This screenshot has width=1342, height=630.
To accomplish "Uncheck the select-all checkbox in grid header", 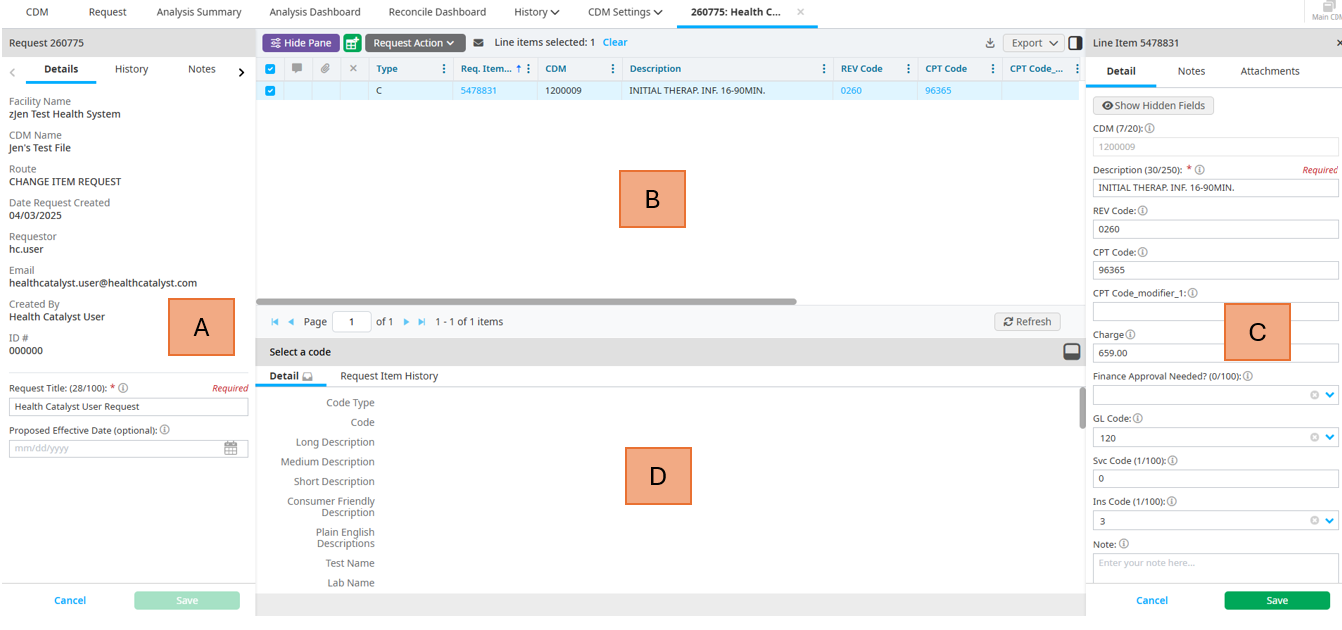I will [270, 69].
